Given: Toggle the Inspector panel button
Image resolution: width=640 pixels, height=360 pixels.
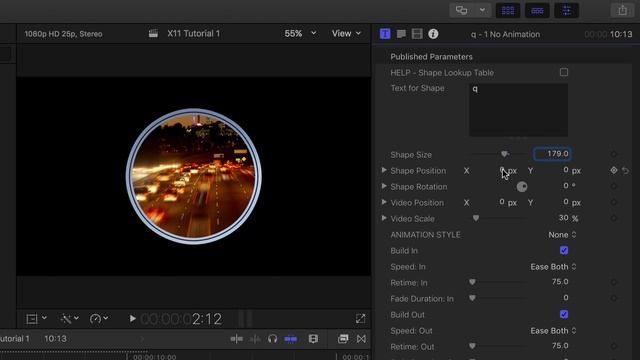Looking at the screenshot, I should pos(567,11).
